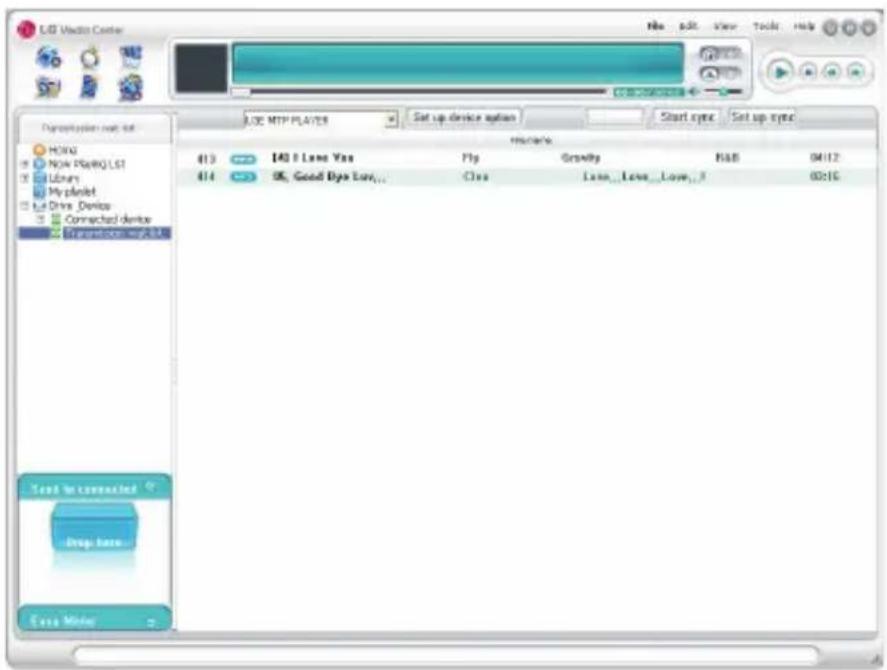Select the track titled Good Bye Lov...

329,177
